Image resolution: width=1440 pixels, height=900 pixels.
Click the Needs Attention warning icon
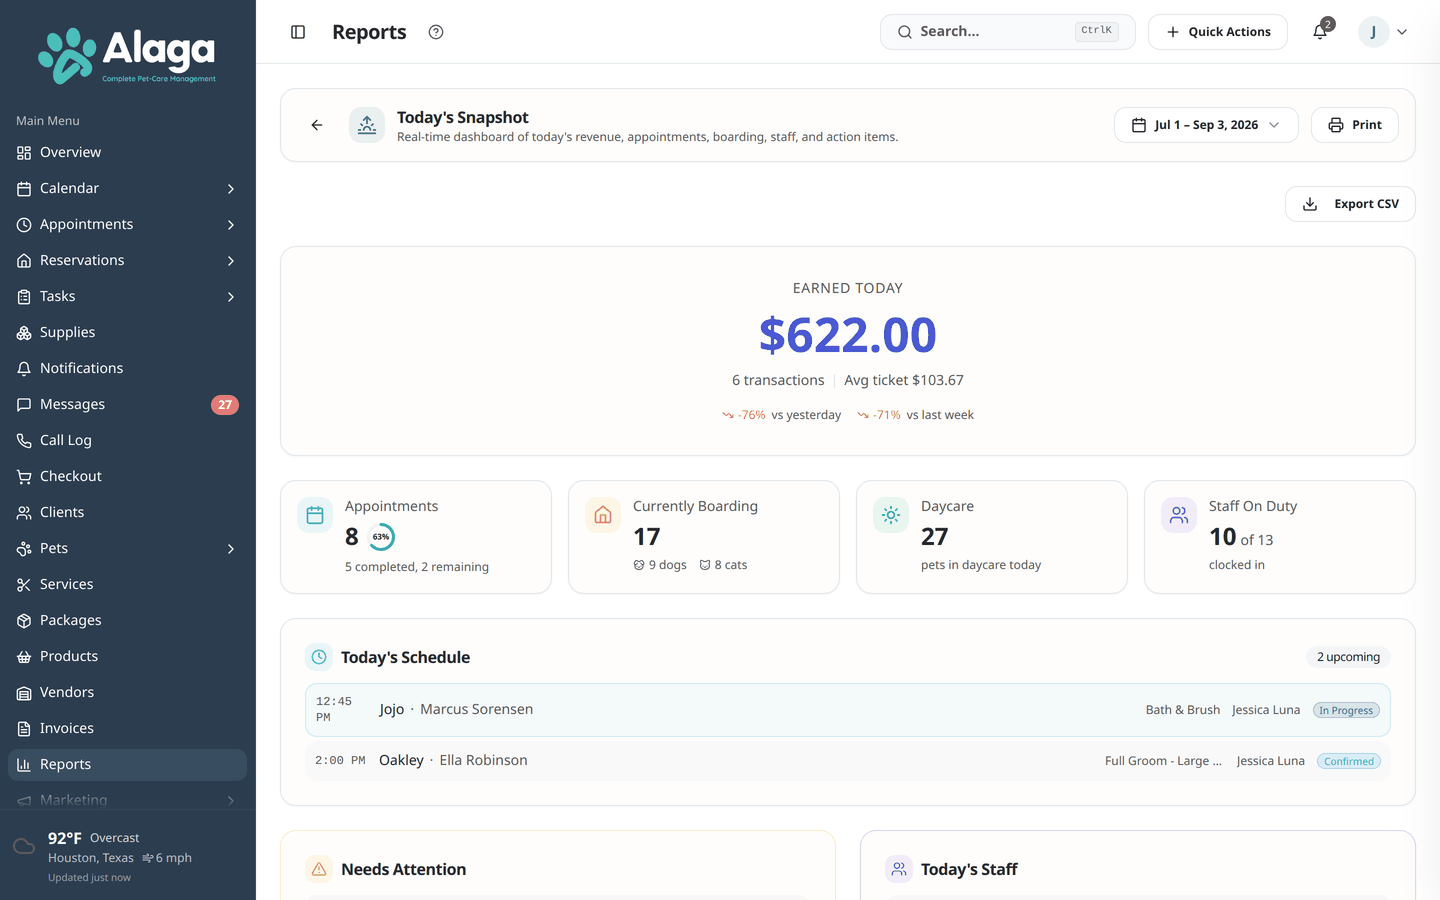click(319, 869)
